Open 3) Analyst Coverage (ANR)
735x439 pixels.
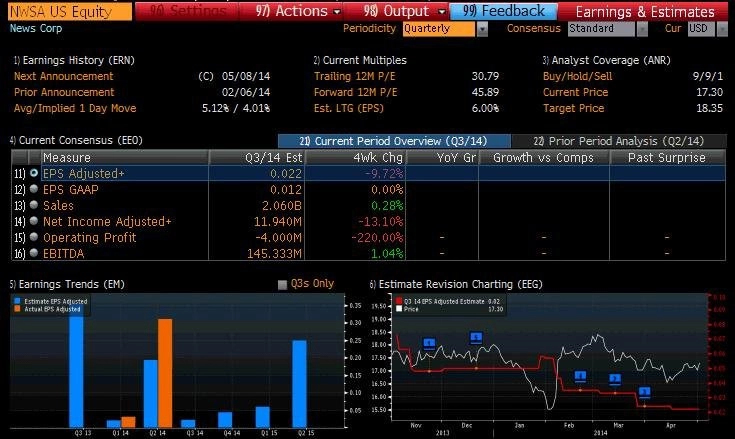(607, 60)
